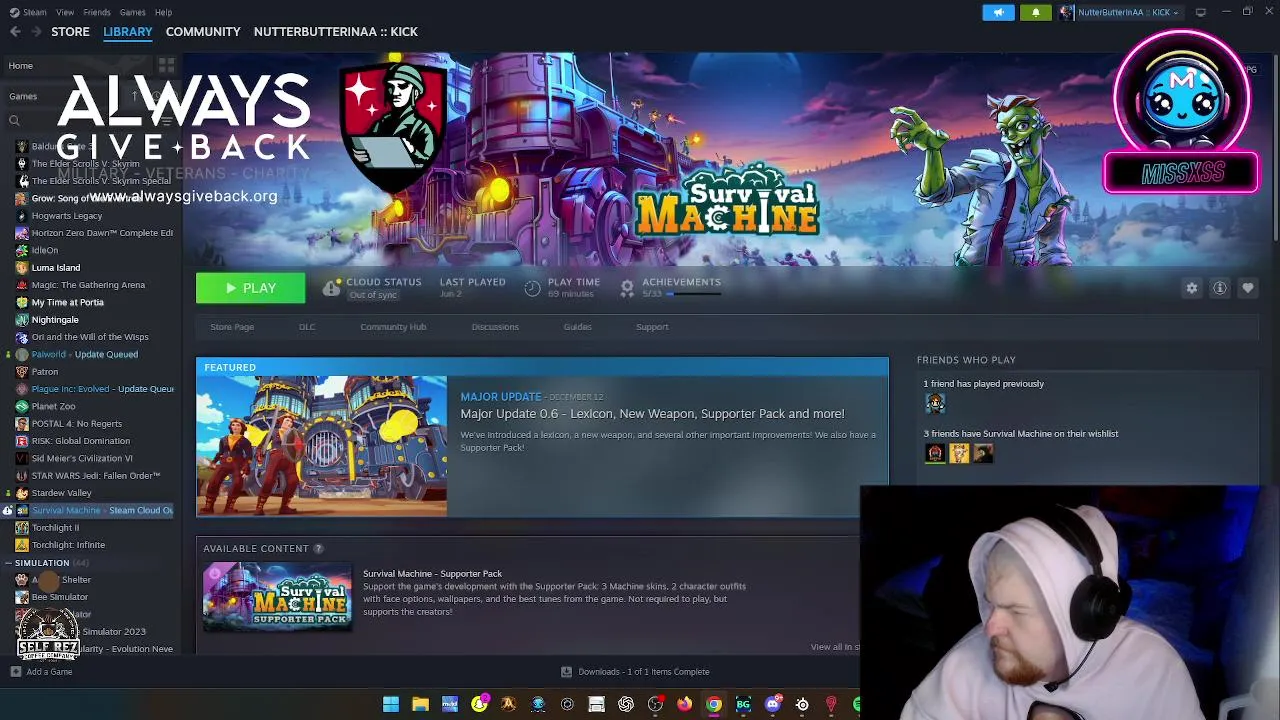Viewport: 1280px width, 720px height.
Task: Open game settings gear icon
Action: tap(1192, 288)
